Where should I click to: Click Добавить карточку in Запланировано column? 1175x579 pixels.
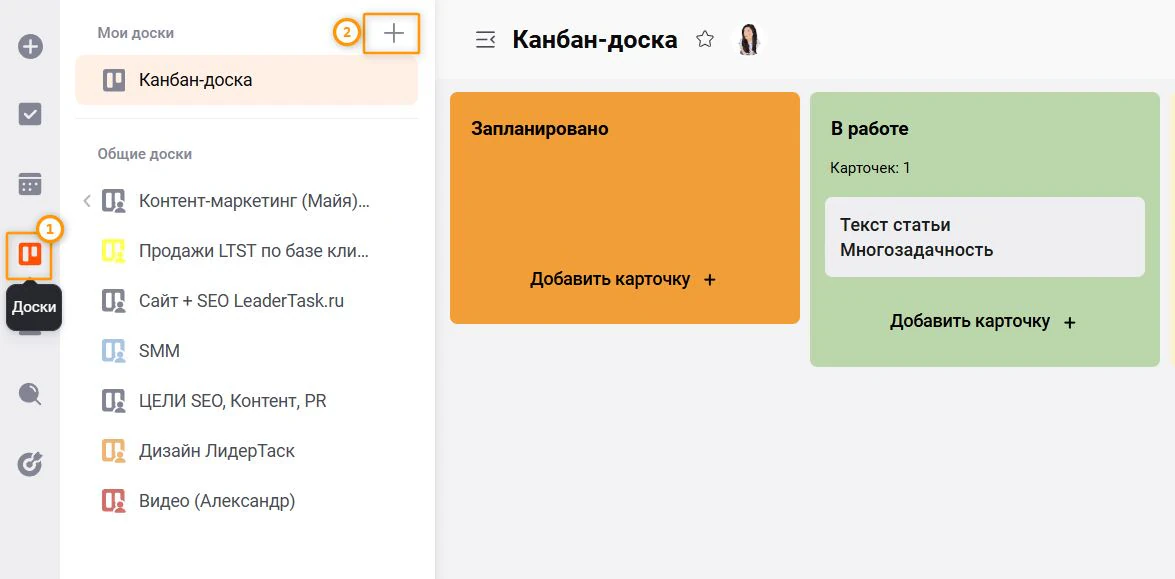click(623, 279)
